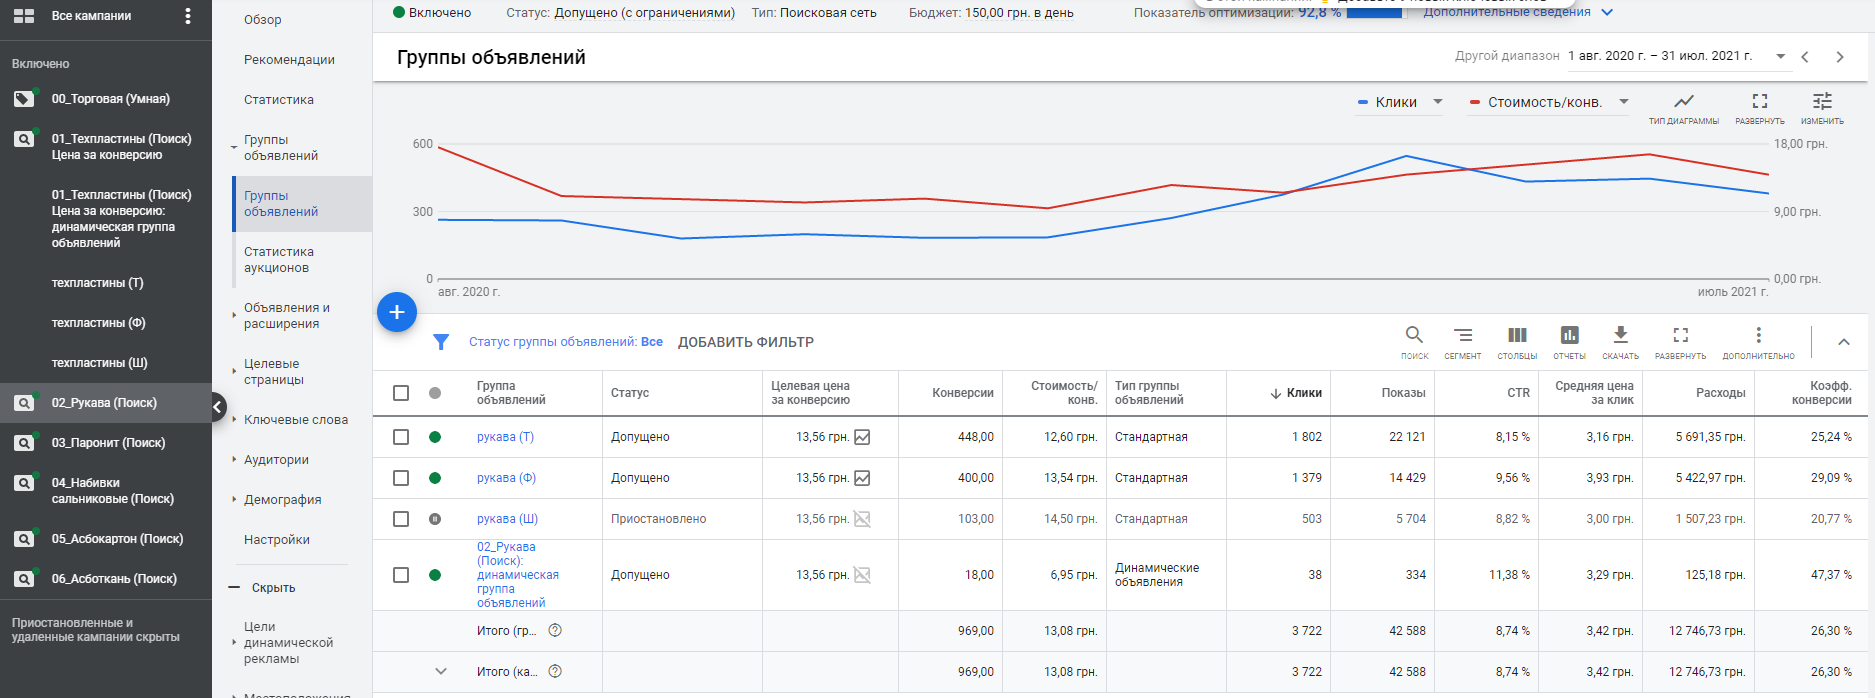
Task: Open the Рекомендации page
Action: coord(289,60)
